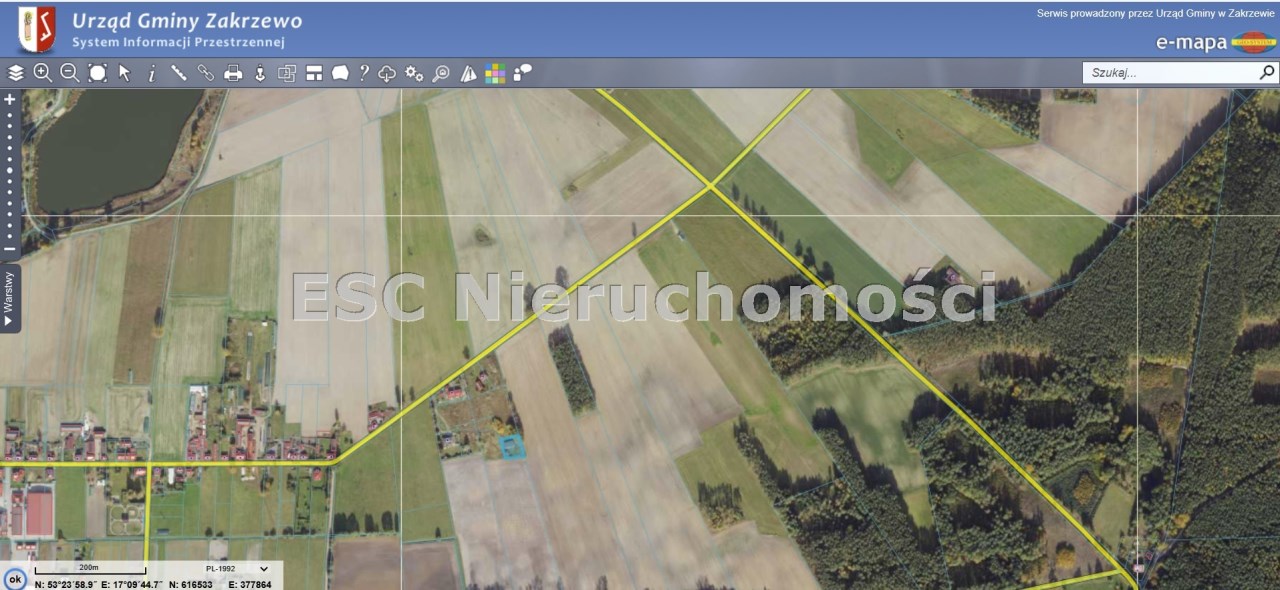
Task: Click the round ok button
Action: [x=15, y=579]
